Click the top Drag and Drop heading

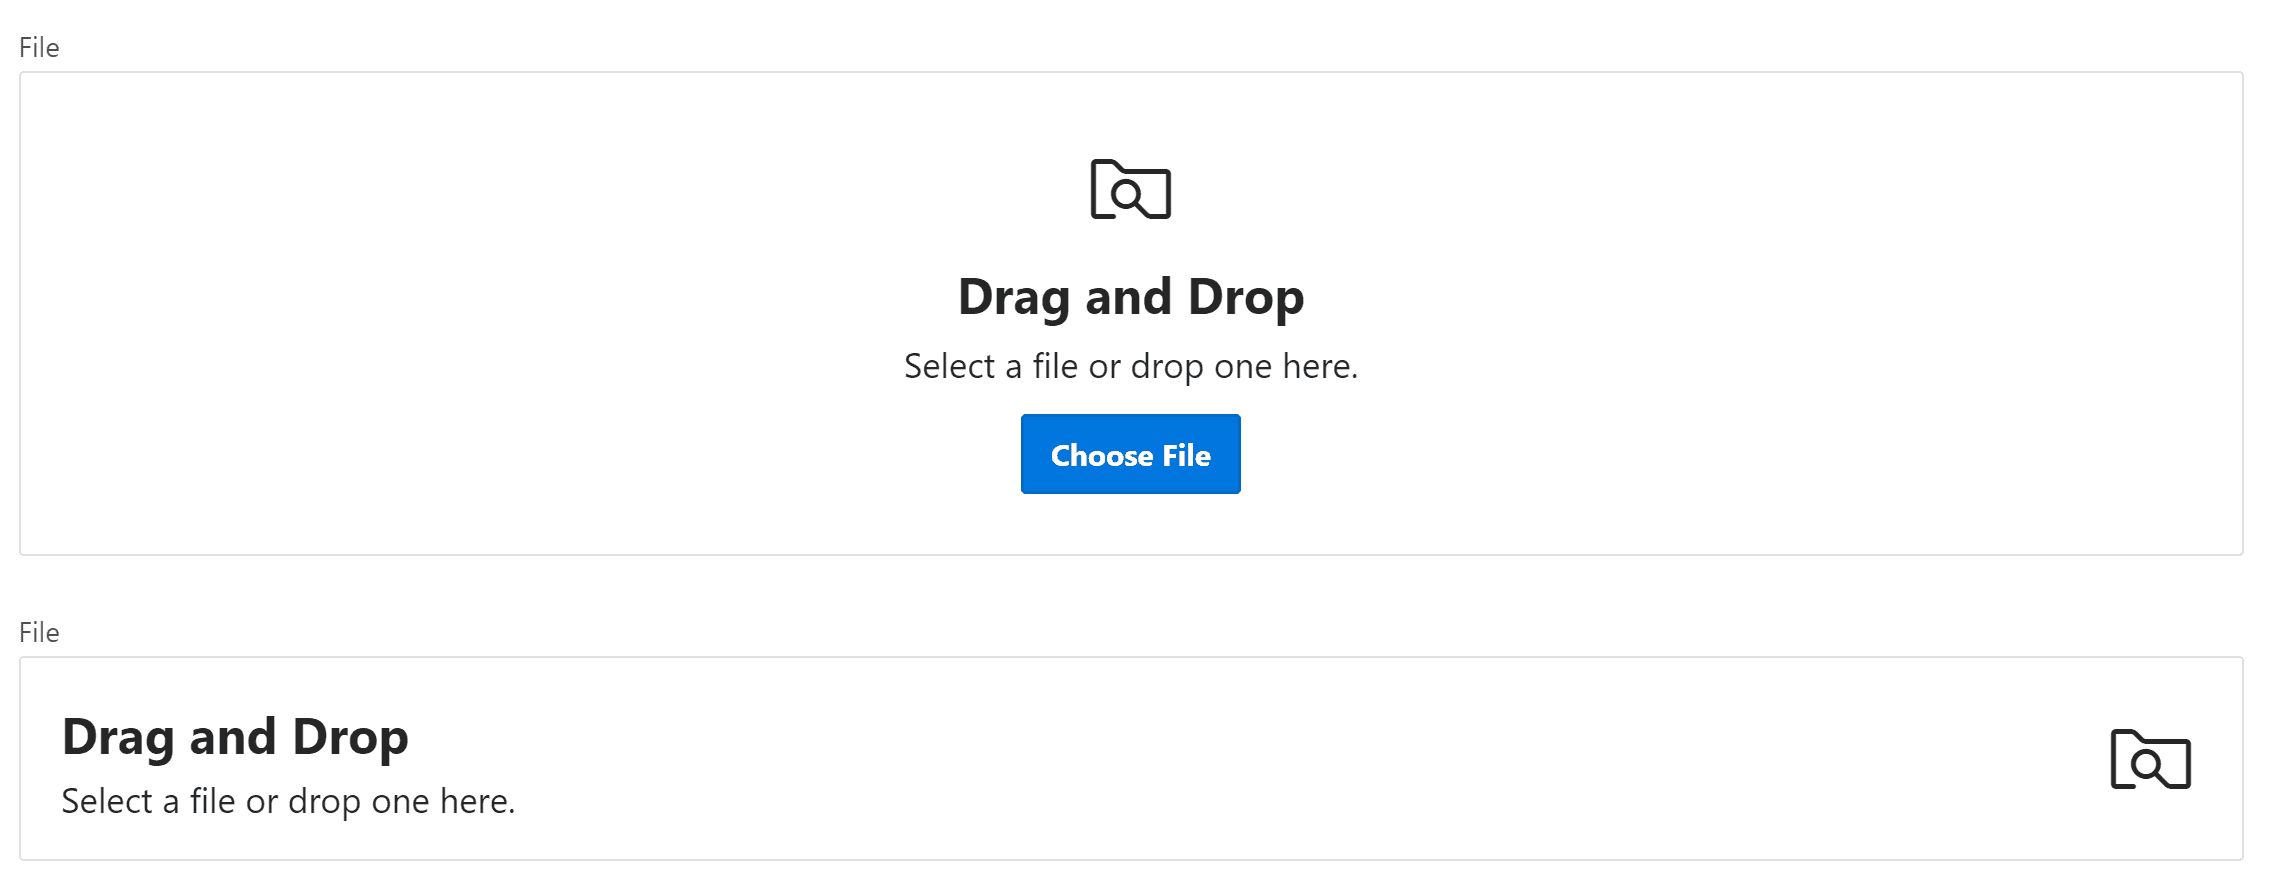click(1129, 296)
